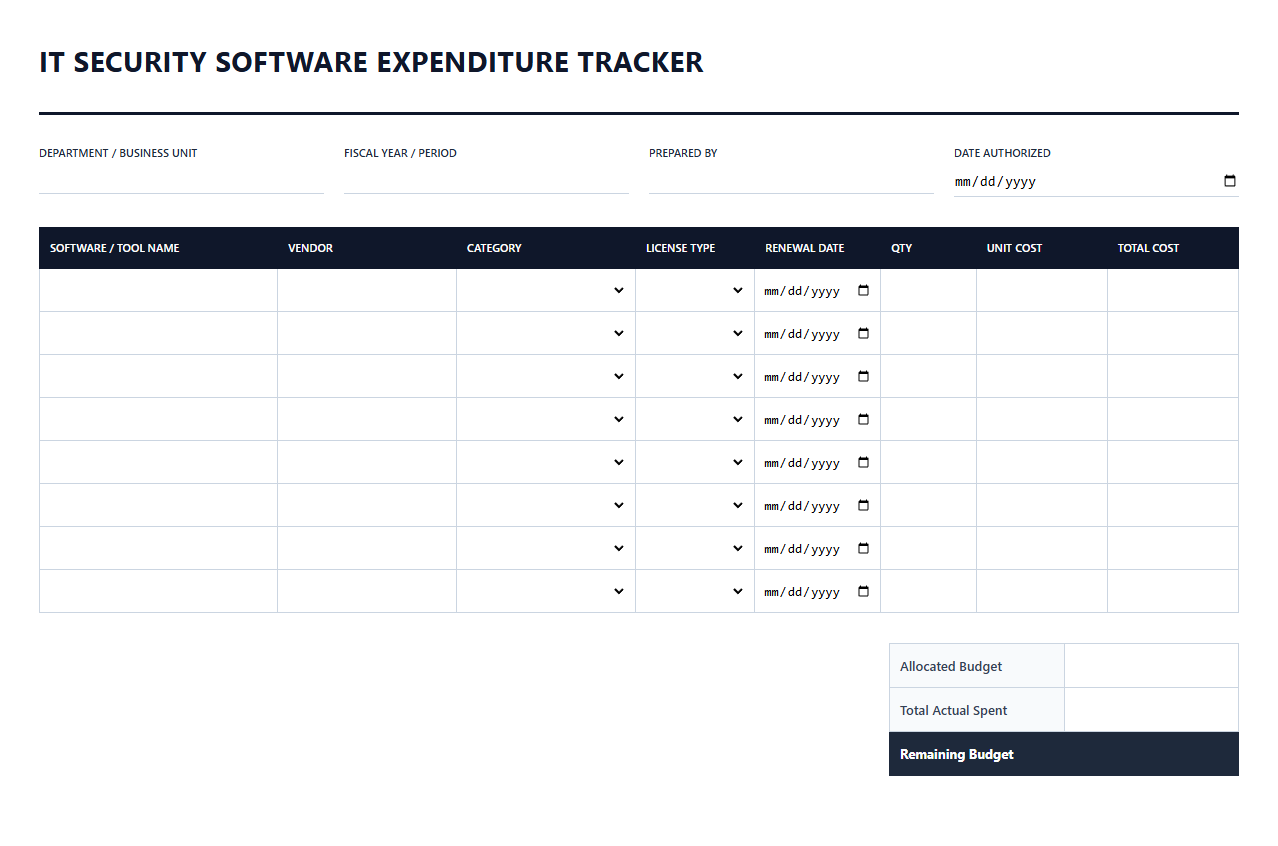Click the first row's Unit Cost cell
Viewport: 1278px width, 846px height.
1042,290
